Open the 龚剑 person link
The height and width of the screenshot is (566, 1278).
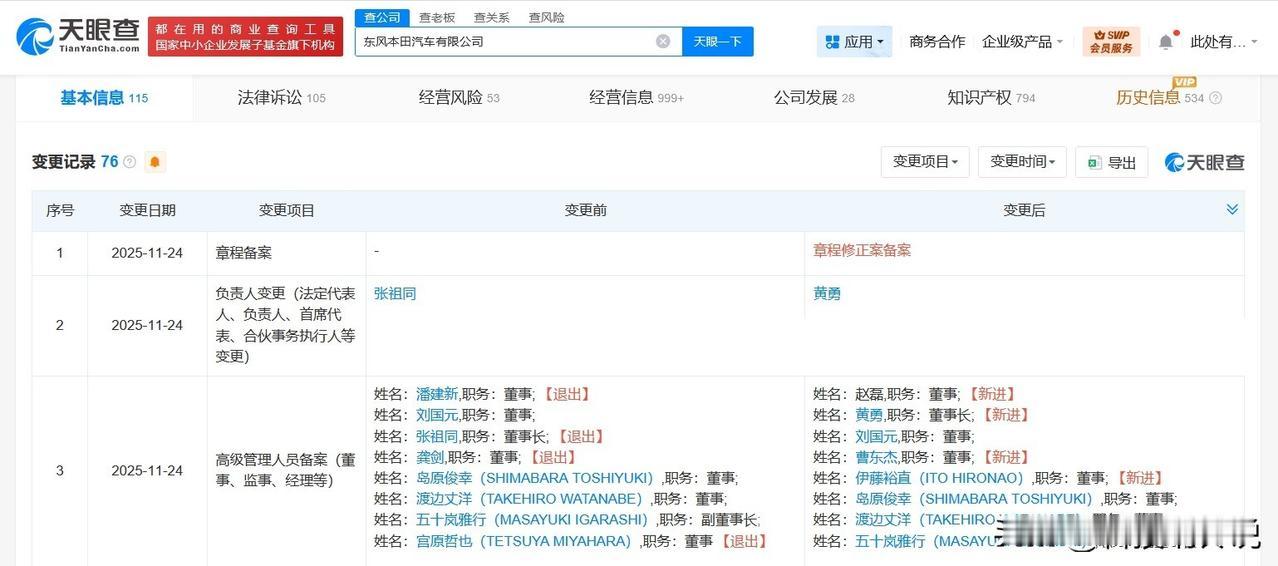pyautogui.click(x=430, y=457)
